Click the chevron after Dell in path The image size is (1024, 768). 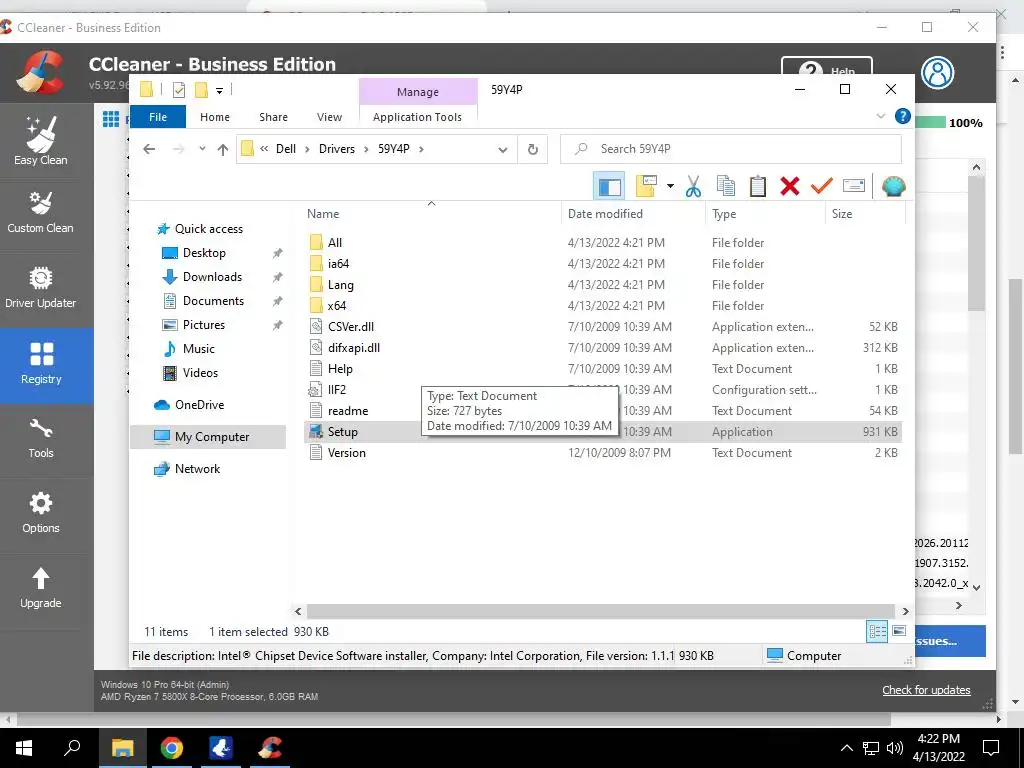(307, 149)
